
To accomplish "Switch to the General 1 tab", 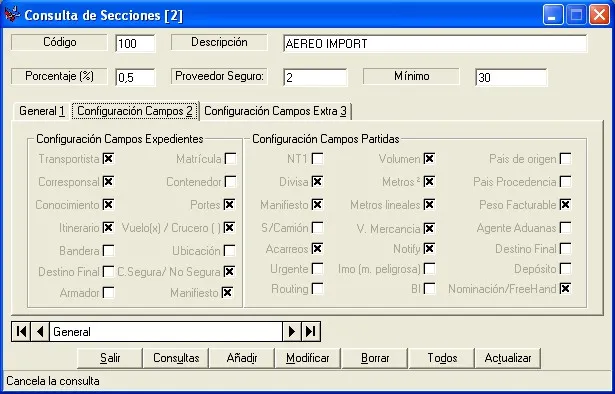I will (x=42, y=111).
